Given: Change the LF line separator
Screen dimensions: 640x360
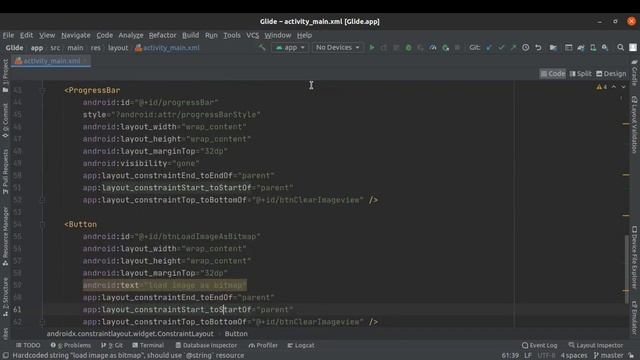Looking at the screenshot, I should click(x=528, y=356).
